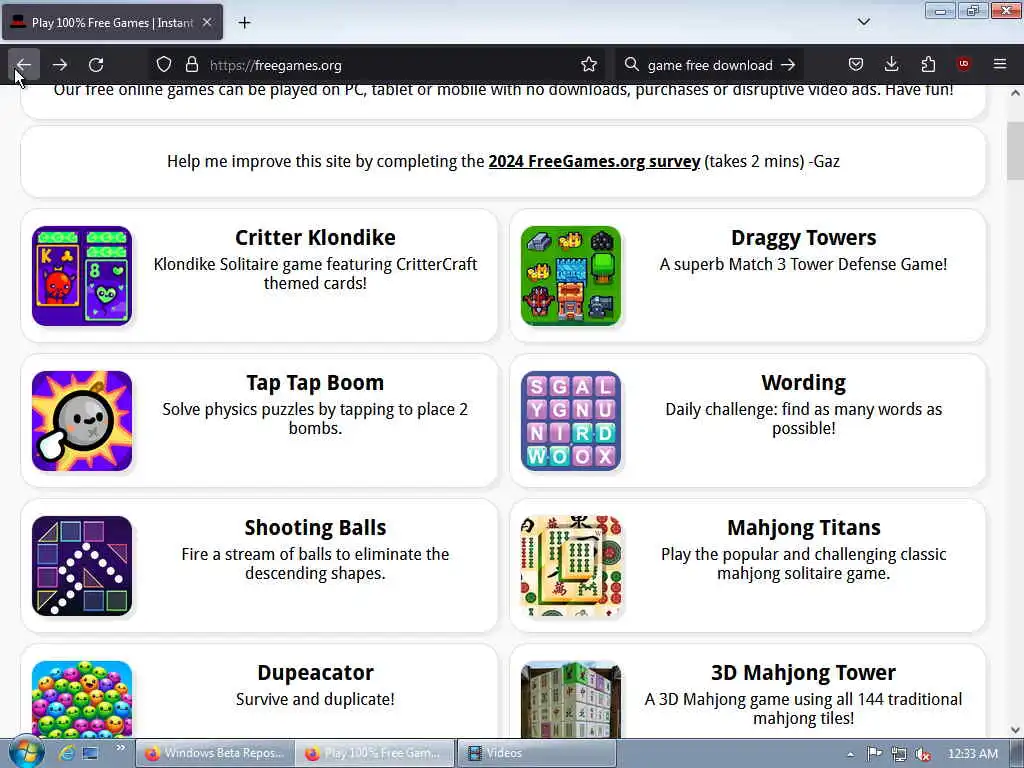The width and height of the screenshot is (1024, 768).
Task: Open the 3D Mahjong Tower game title
Action: coord(803,673)
